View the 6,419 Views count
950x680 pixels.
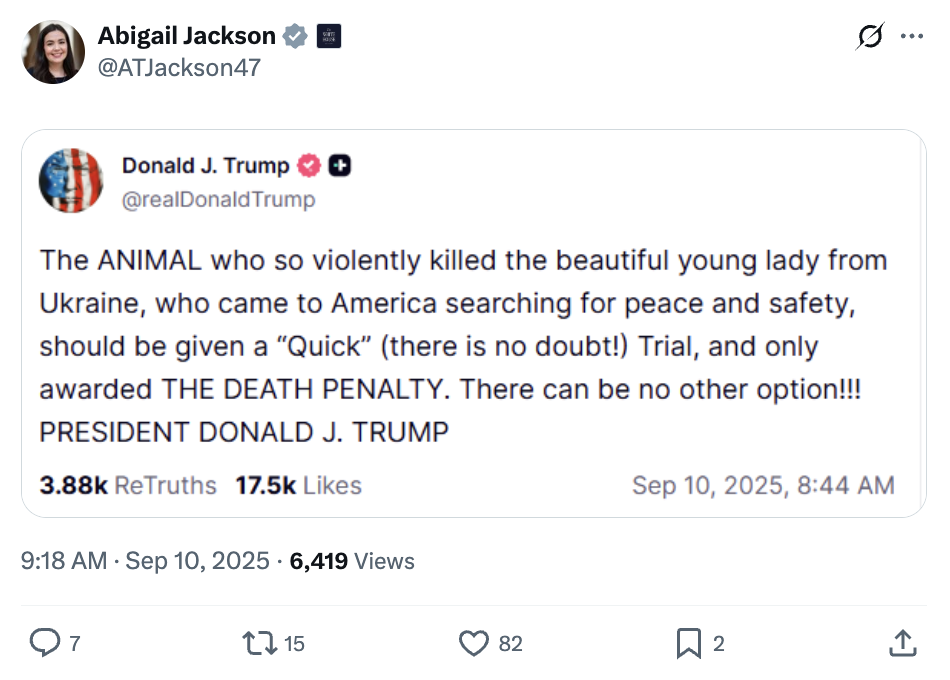352,561
